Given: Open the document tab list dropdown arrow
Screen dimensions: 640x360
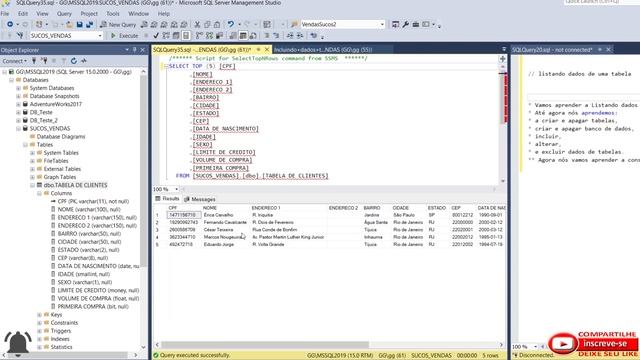Looking at the screenshot, I should (x=504, y=49).
